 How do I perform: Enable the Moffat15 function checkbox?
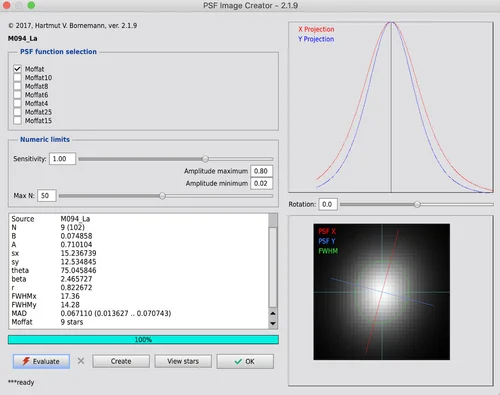tap(17, 121)
